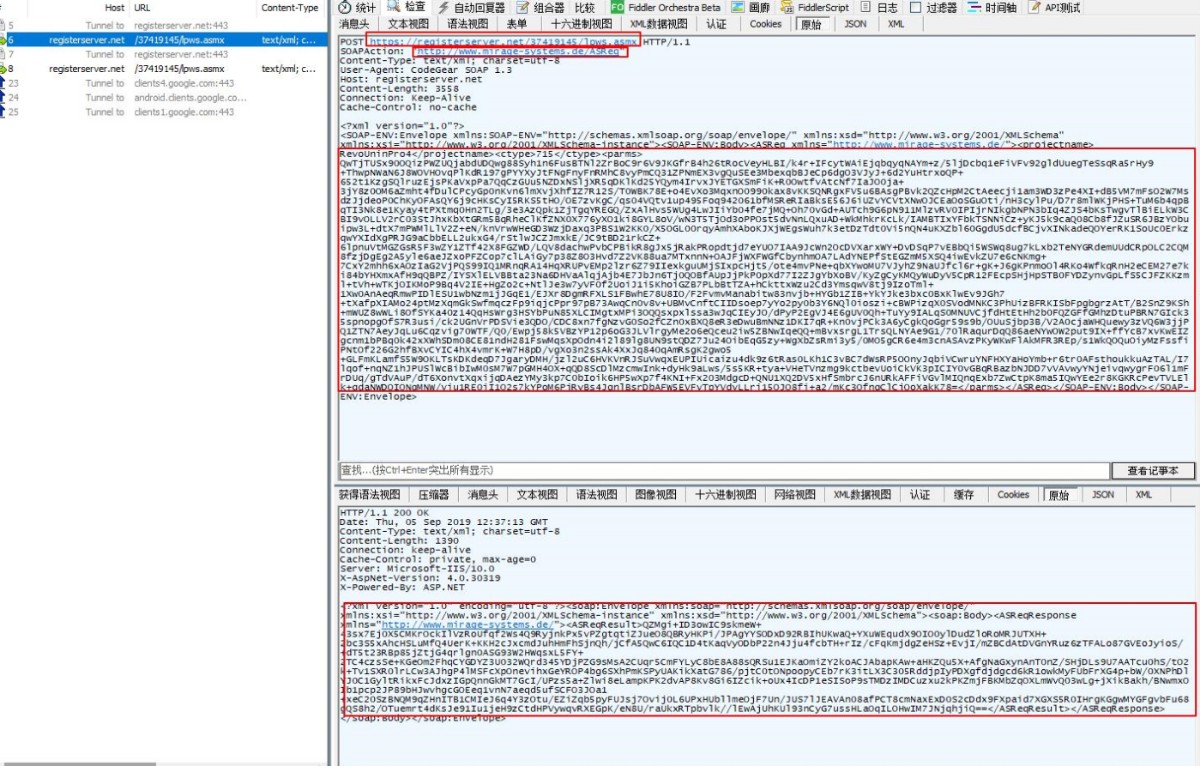The image size is (1200, 766).
Task: Click SOAPAction mirage-systems.de/ASReq link
Action: point(518,51)
